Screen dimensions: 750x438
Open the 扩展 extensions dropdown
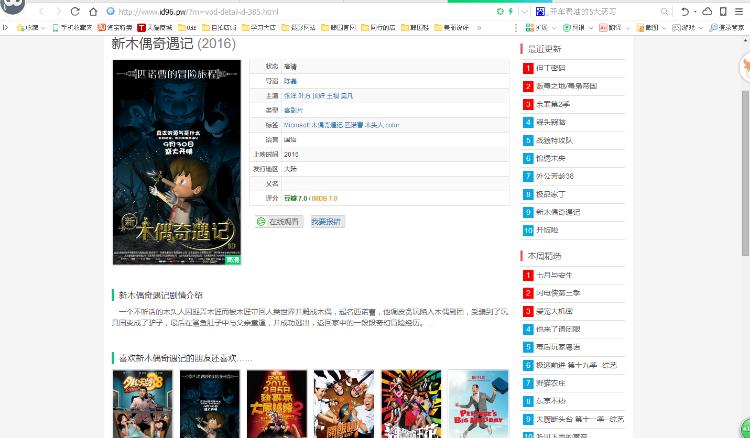pyautogui.click(x=539, y=28)
